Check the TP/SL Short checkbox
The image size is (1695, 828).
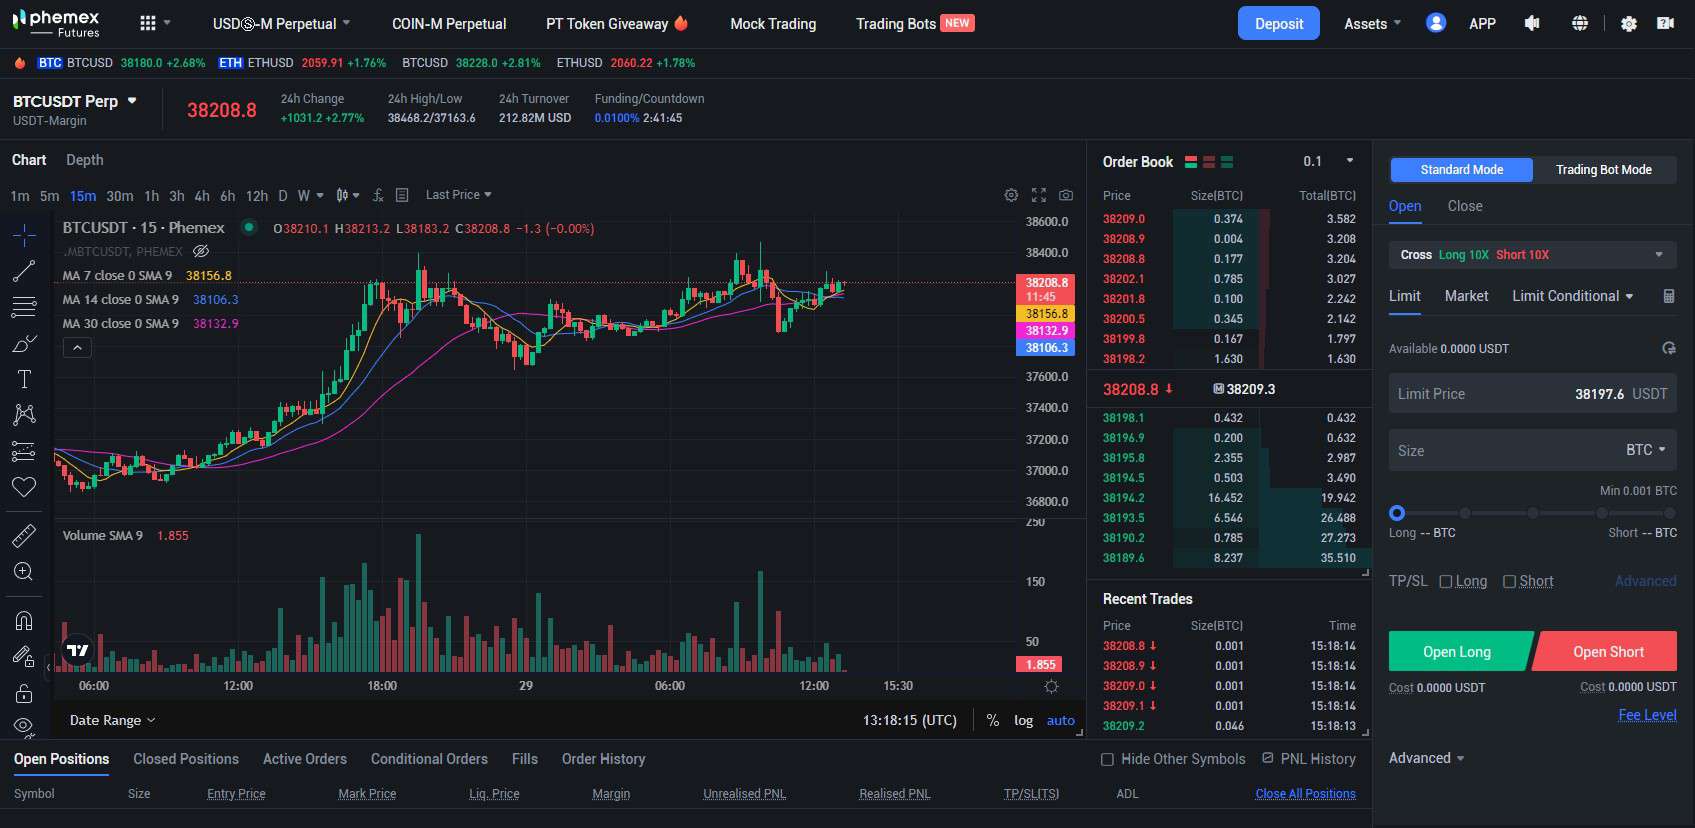[x=1509, y=582]
